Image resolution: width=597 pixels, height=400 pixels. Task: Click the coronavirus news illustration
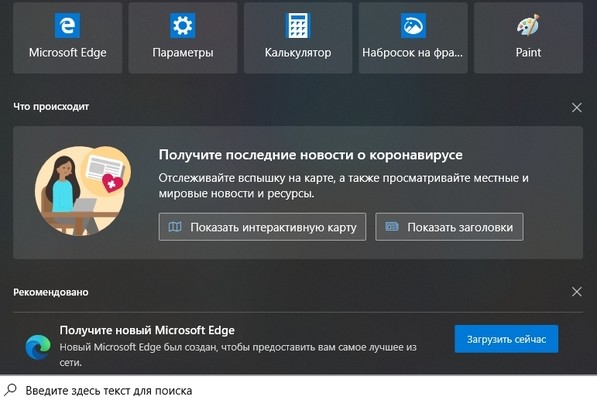point(83,190)
